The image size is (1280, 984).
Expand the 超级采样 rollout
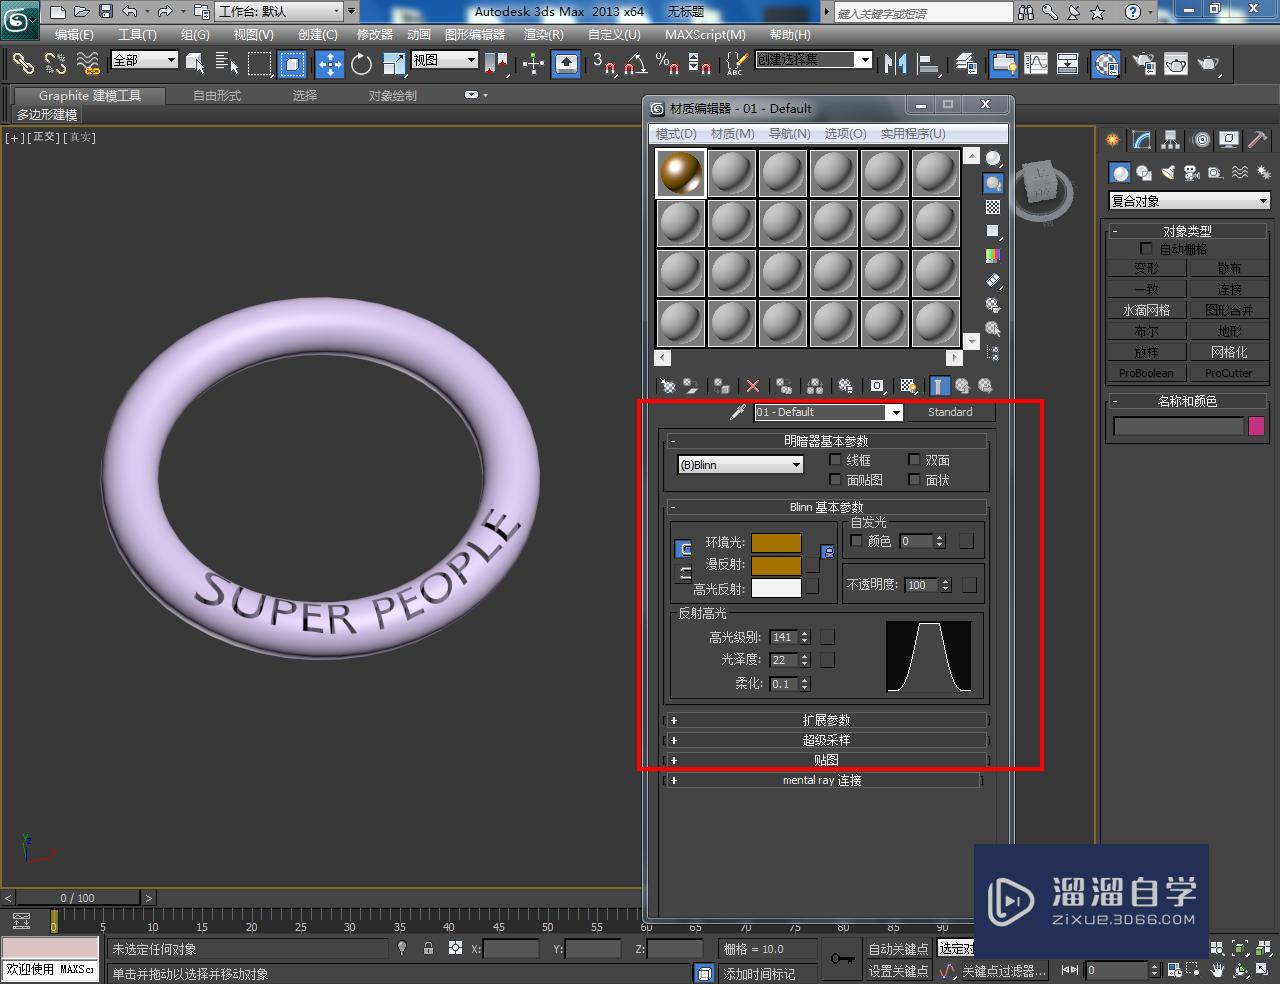(826, 740)
